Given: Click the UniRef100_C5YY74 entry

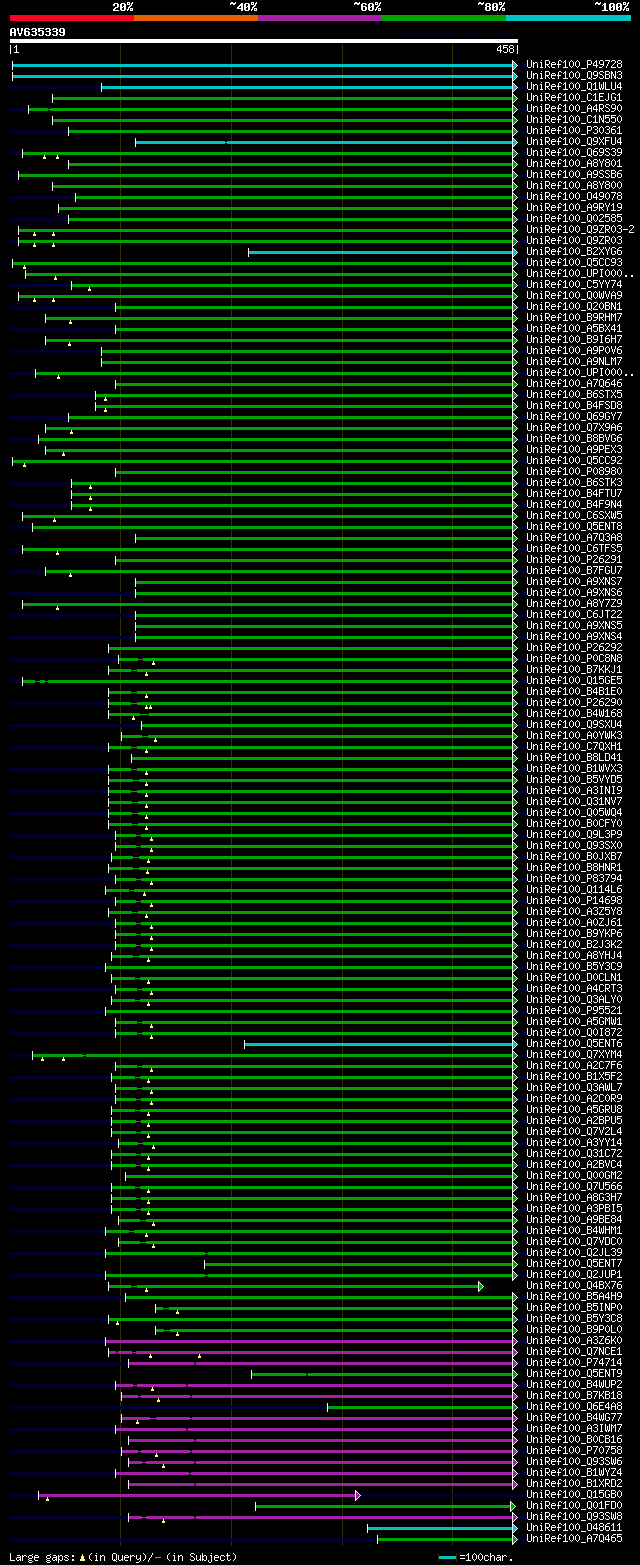Looking at the screenshot, I should pos(574,284).
